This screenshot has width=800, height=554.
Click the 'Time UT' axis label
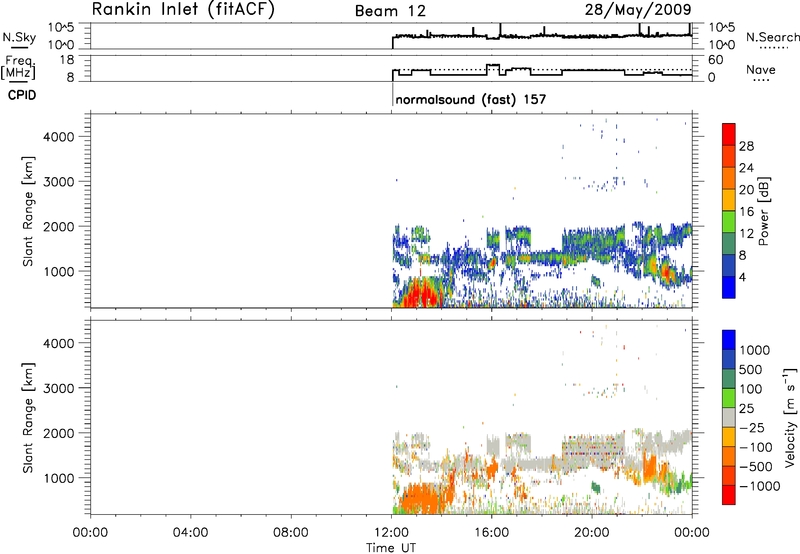pyautogui.click(x=391, y=548)
